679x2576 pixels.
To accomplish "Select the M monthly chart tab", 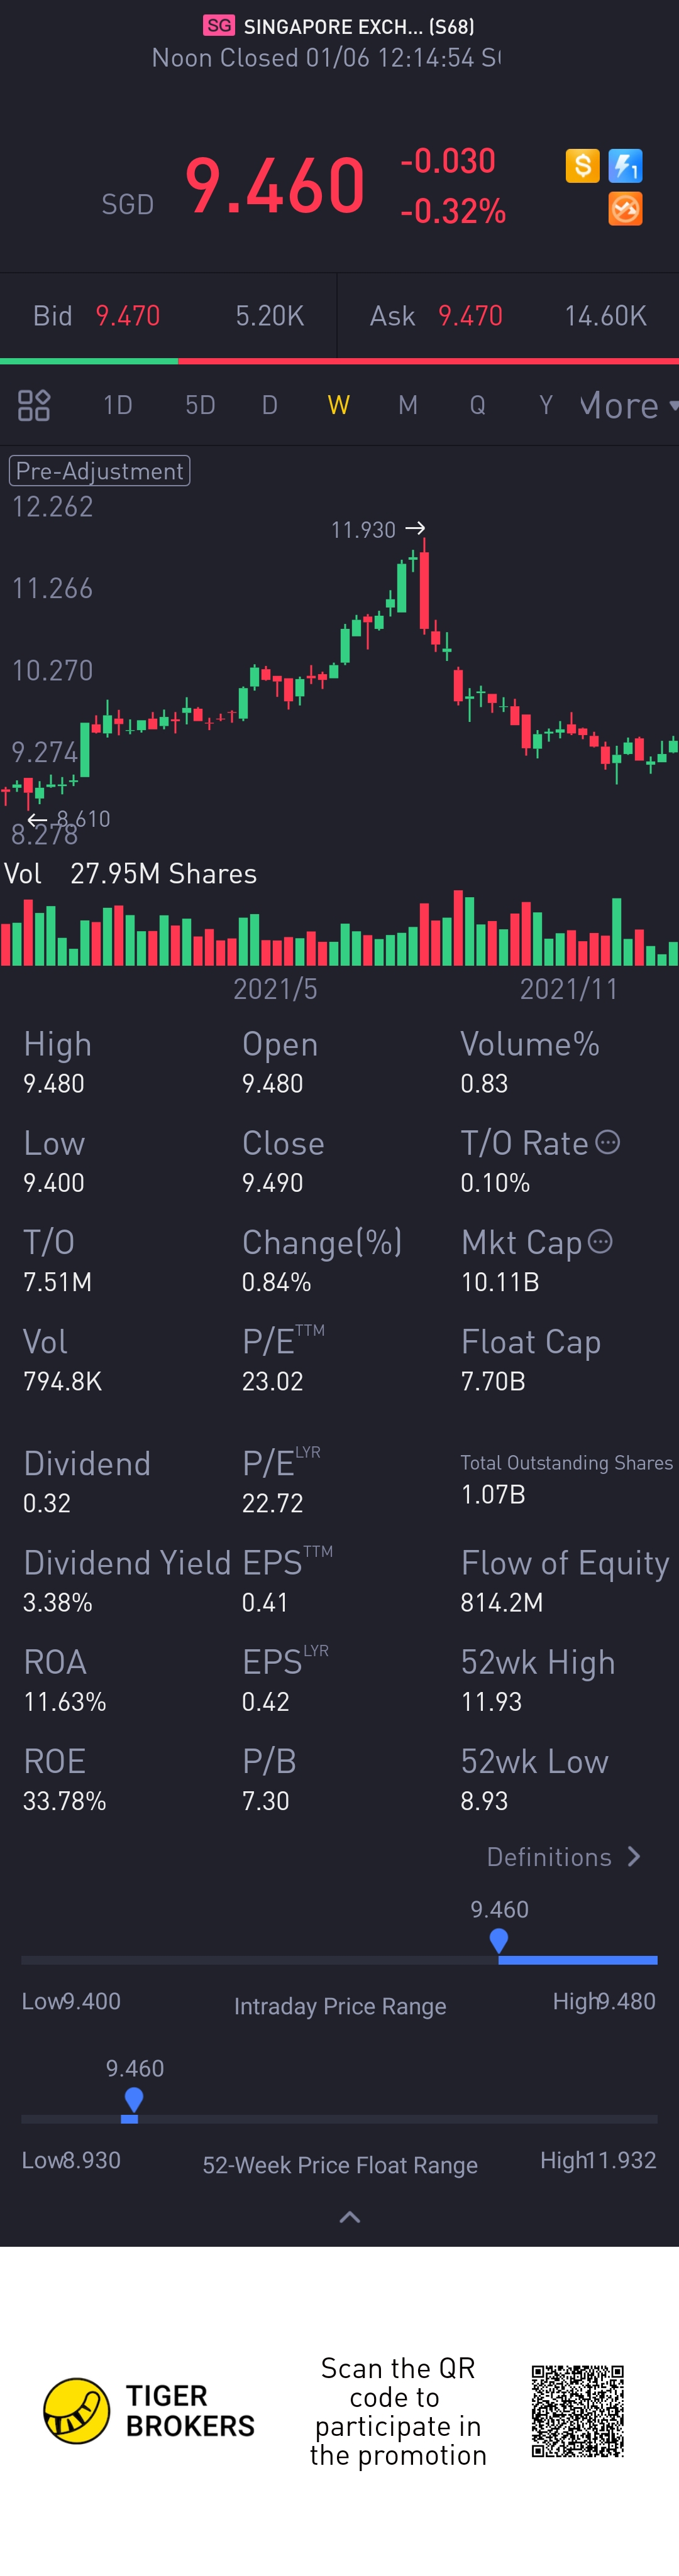I will [x=407, y=405].
